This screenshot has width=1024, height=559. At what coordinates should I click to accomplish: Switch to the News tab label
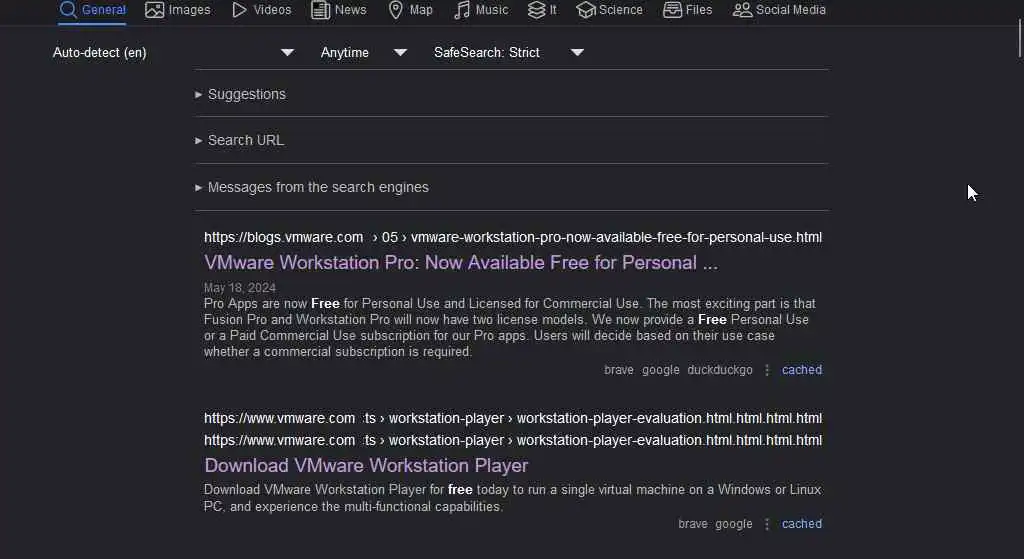tap(351, 10)
